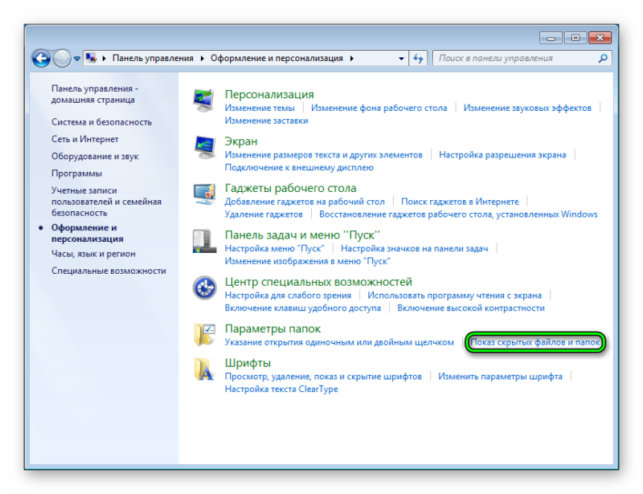The image size is (643, 494).
Task: Click the greyed Forward arrow button
Action: (x=62, y=58)
